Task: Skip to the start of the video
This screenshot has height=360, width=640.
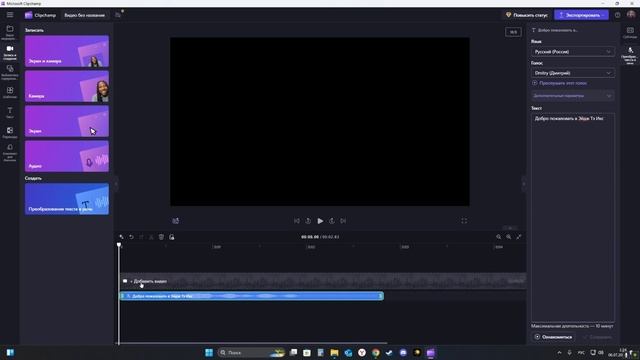Action: [297, 221]
